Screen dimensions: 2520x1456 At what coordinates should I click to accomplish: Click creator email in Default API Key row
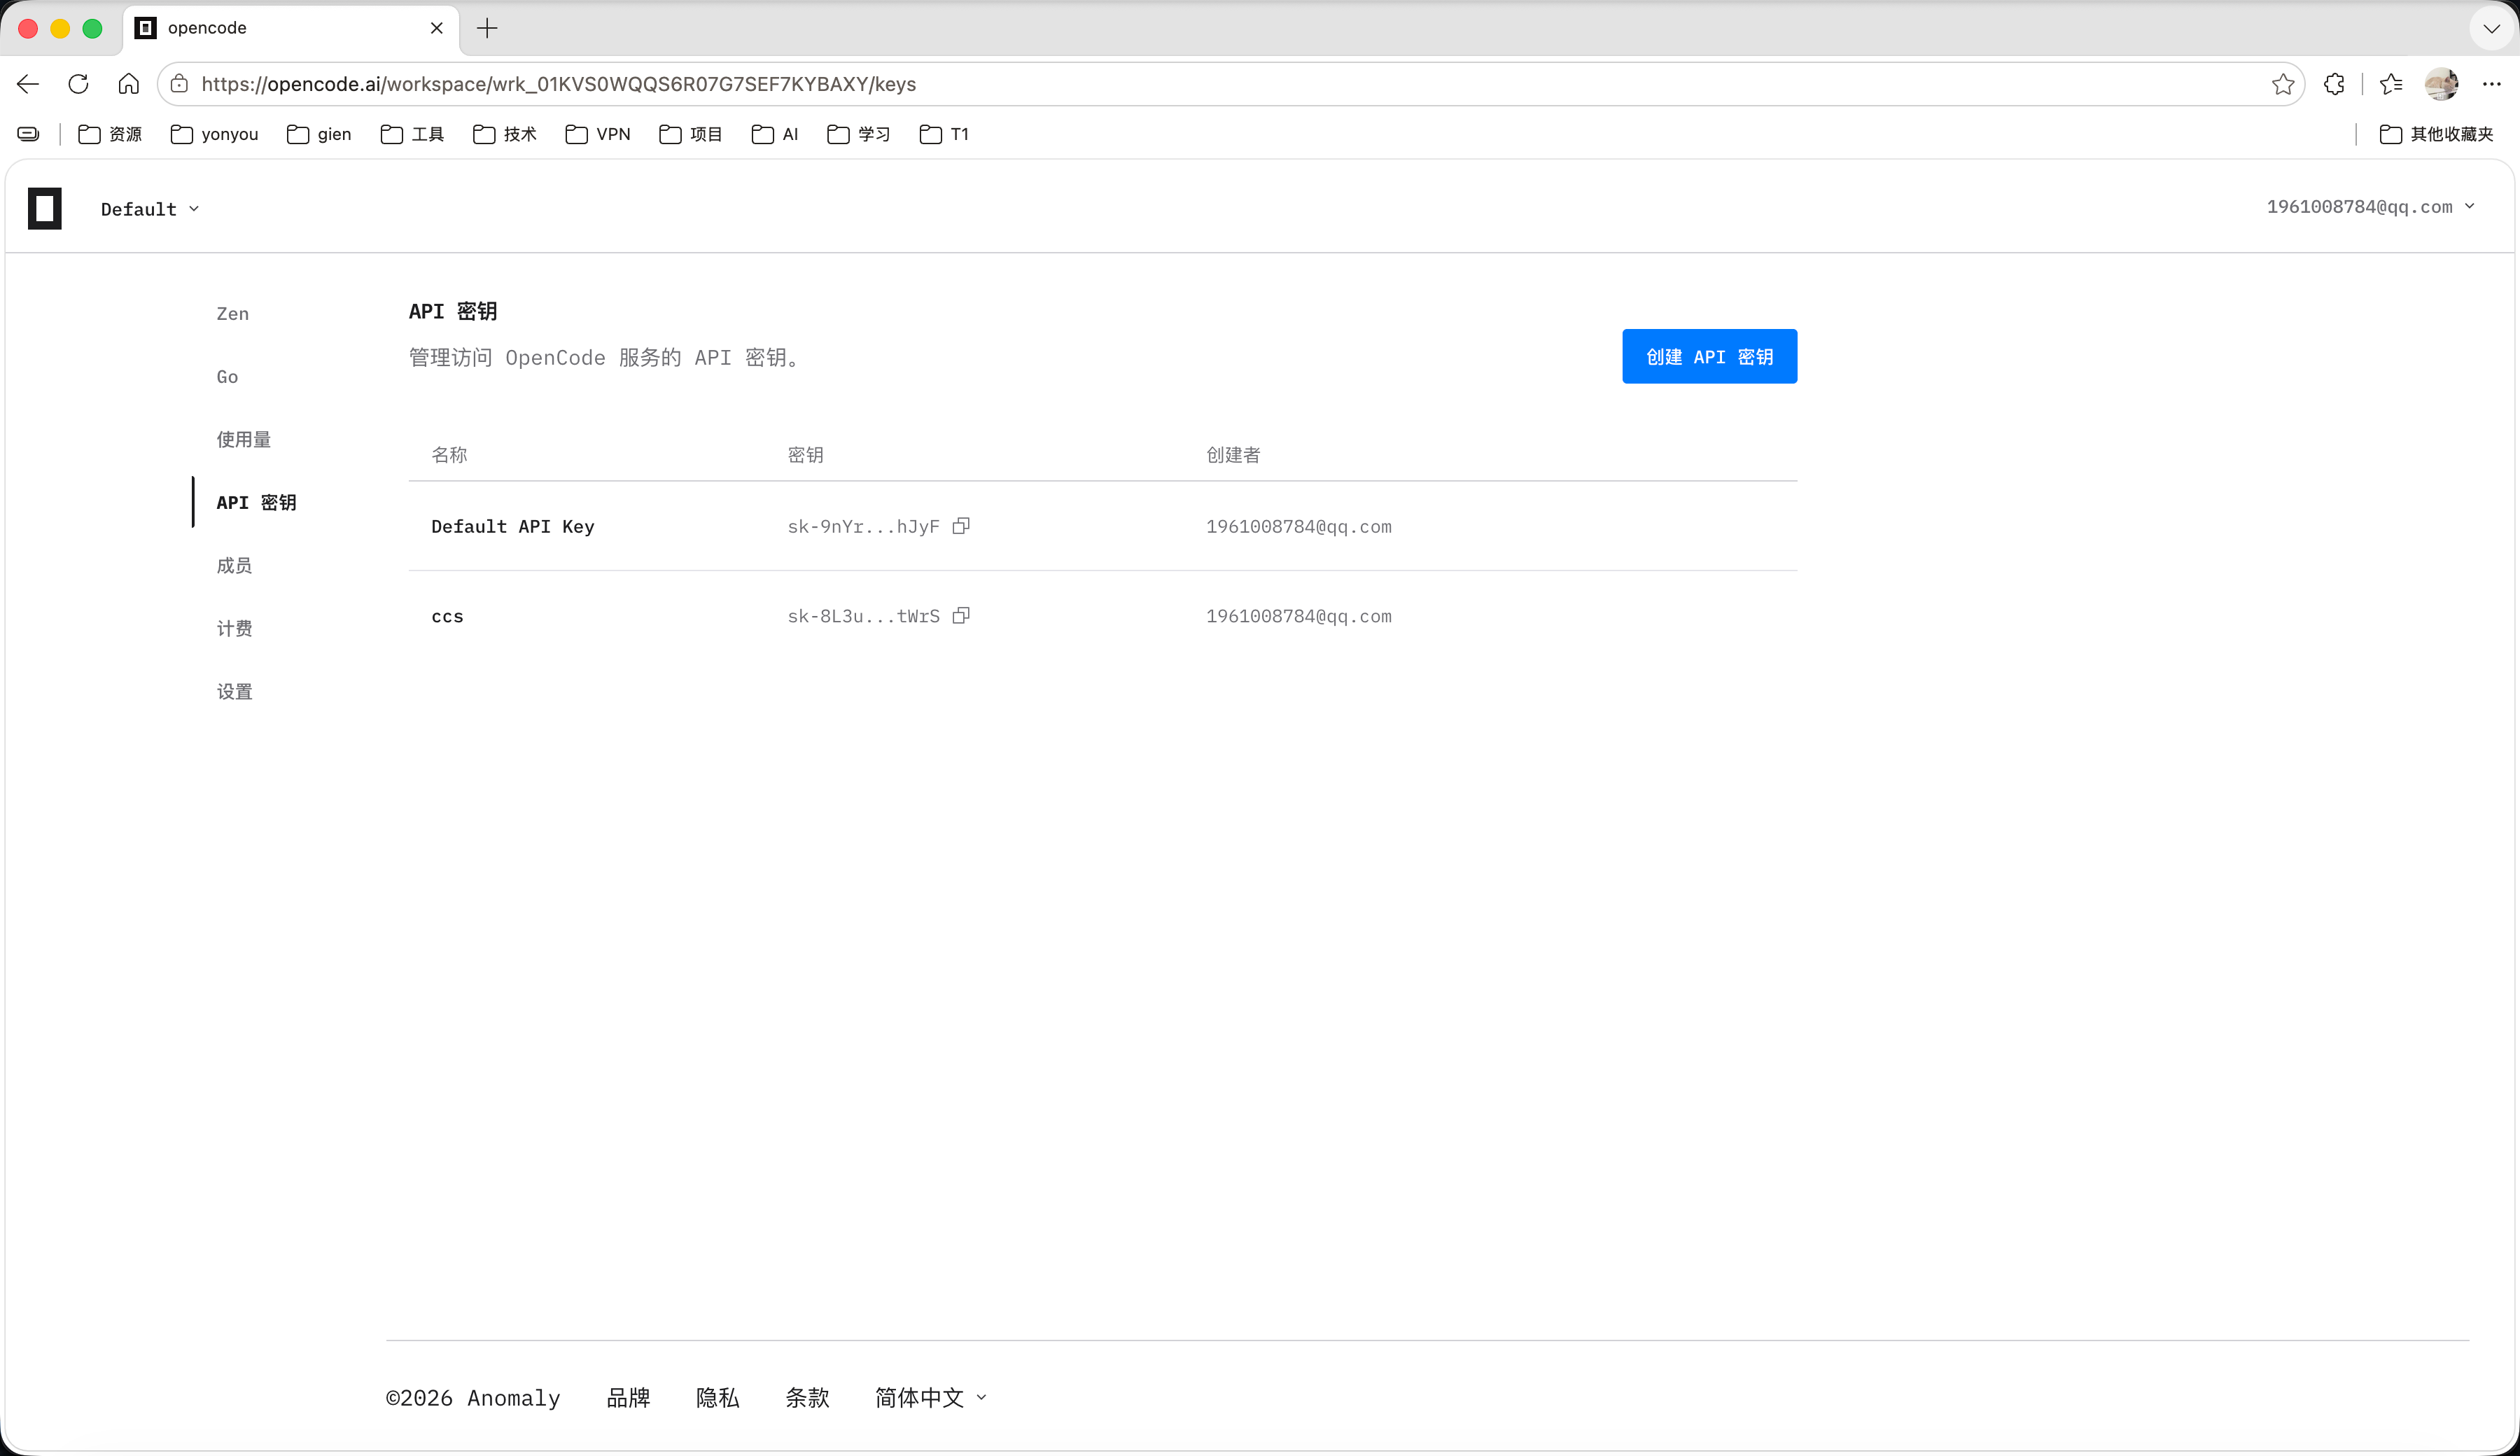(x=1298, y=526)
